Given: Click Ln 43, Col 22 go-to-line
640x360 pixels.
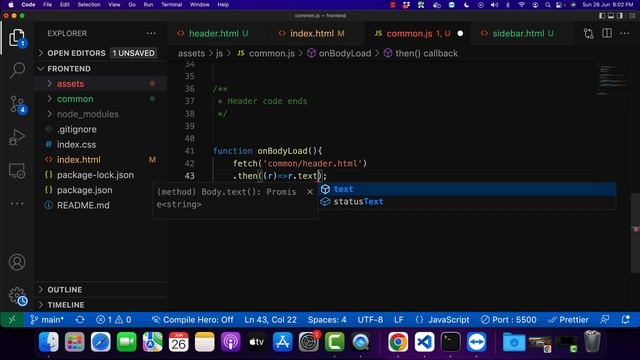Looking at the screenshot, I should pos(271,320).
